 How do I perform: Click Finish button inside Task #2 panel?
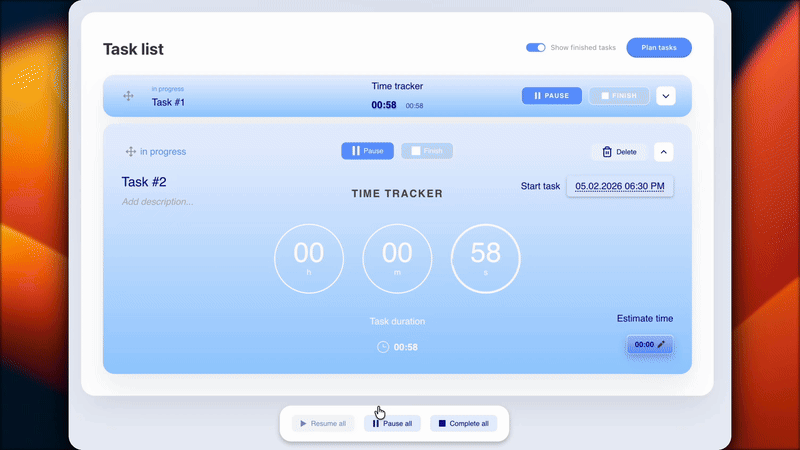(427, 151)
